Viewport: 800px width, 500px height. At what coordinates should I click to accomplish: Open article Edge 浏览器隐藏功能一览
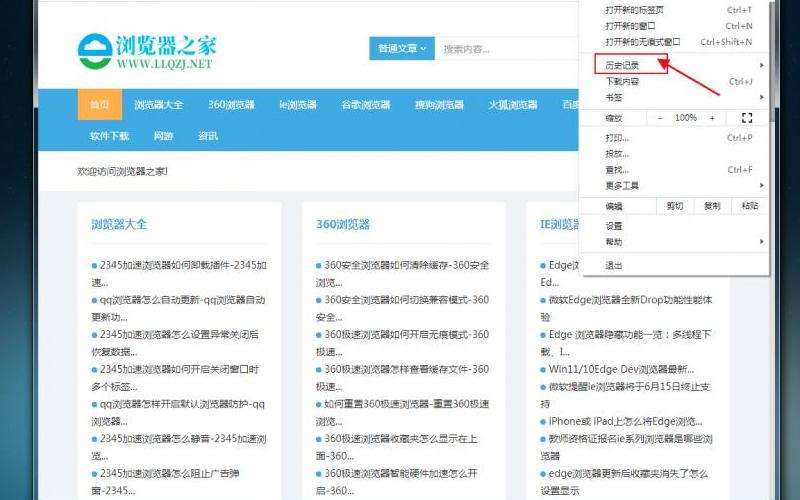pos(626,343)
